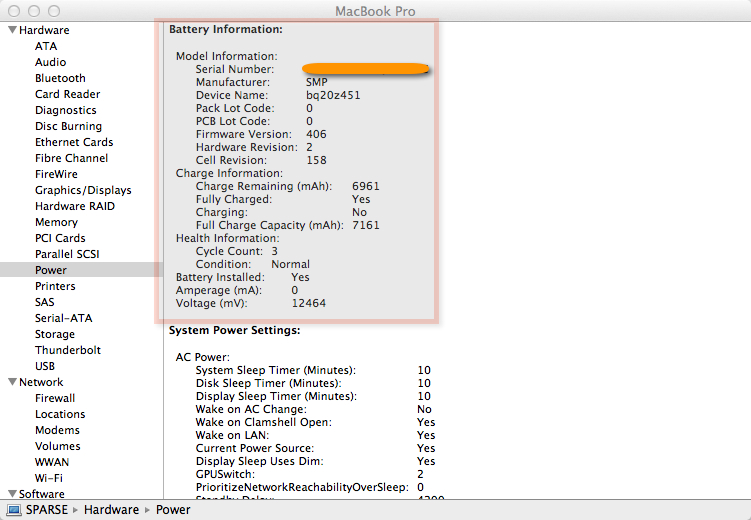Viewport: 751px width, 520px height.
Task: Open Memory in the Hardware list
Action: click(56, 222)
